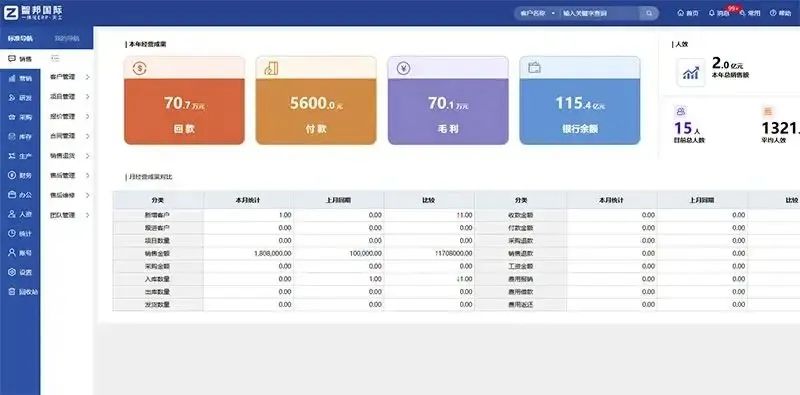Open the 账号 module in sidebar
The image size is (800, 395).
click(20, 253)
